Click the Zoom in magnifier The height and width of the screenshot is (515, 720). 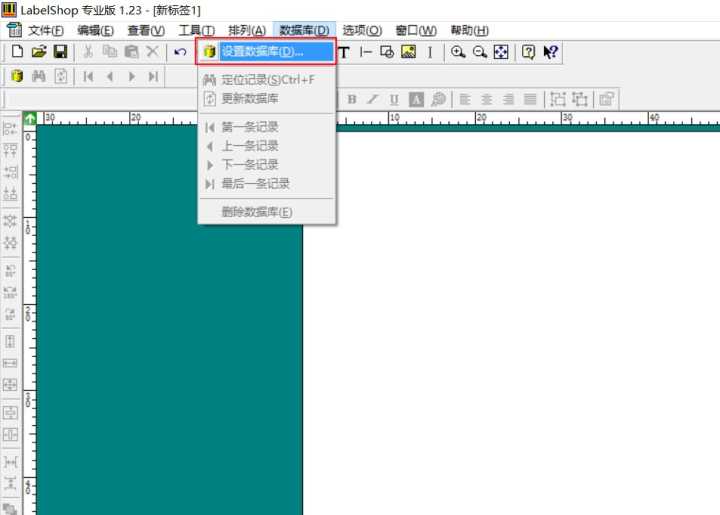point(458,52)
